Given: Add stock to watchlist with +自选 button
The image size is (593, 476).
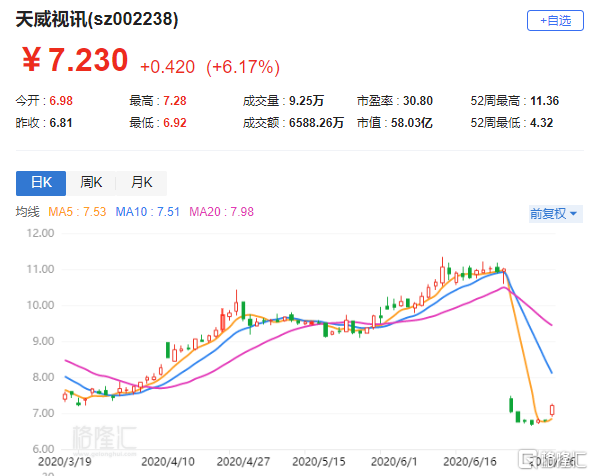Looking at the screenshot, I should 555,21.
